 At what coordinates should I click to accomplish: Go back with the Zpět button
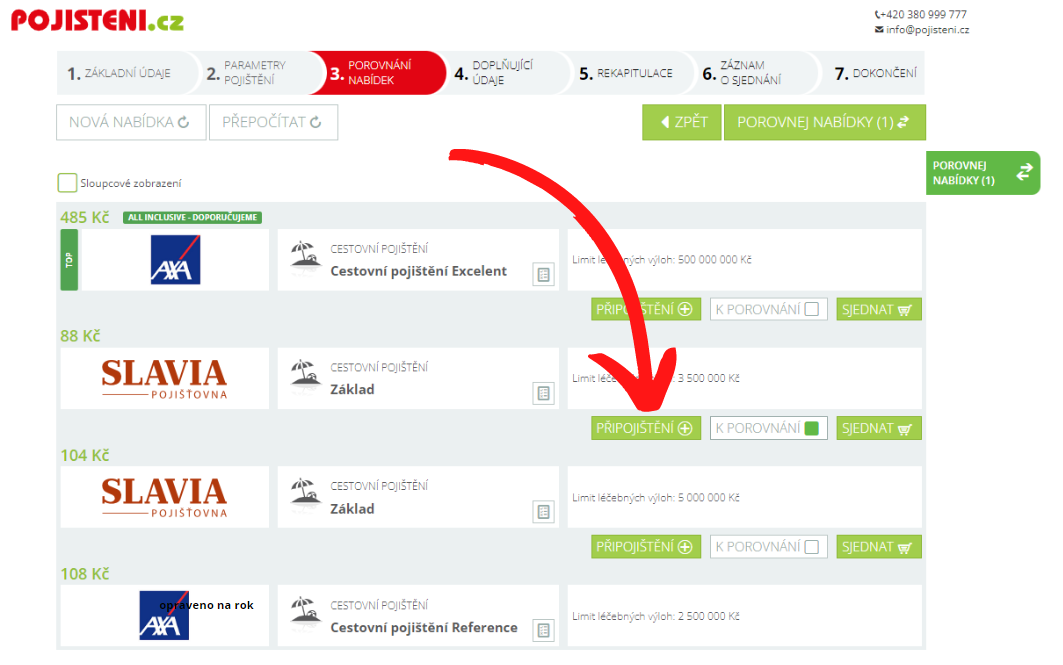(x=682, y=122)
